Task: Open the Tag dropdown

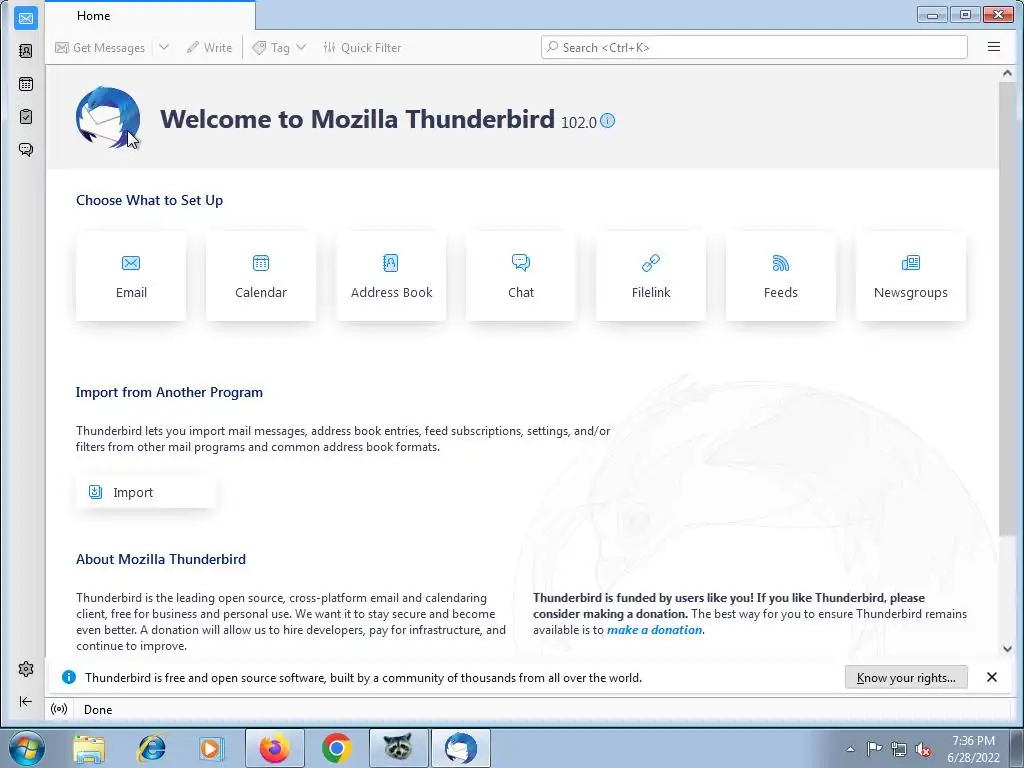Action: pyautogui.click(x=280, y=48)
